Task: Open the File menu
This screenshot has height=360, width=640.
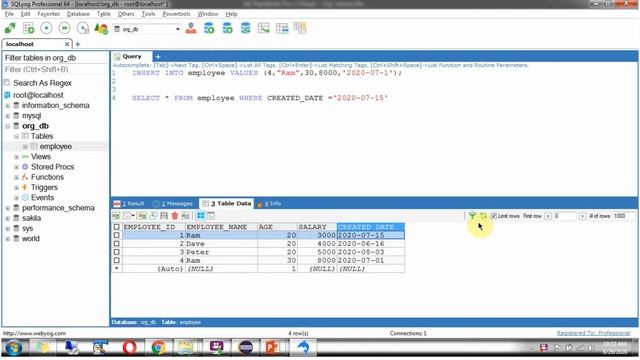Action: (x=9, y=14)
